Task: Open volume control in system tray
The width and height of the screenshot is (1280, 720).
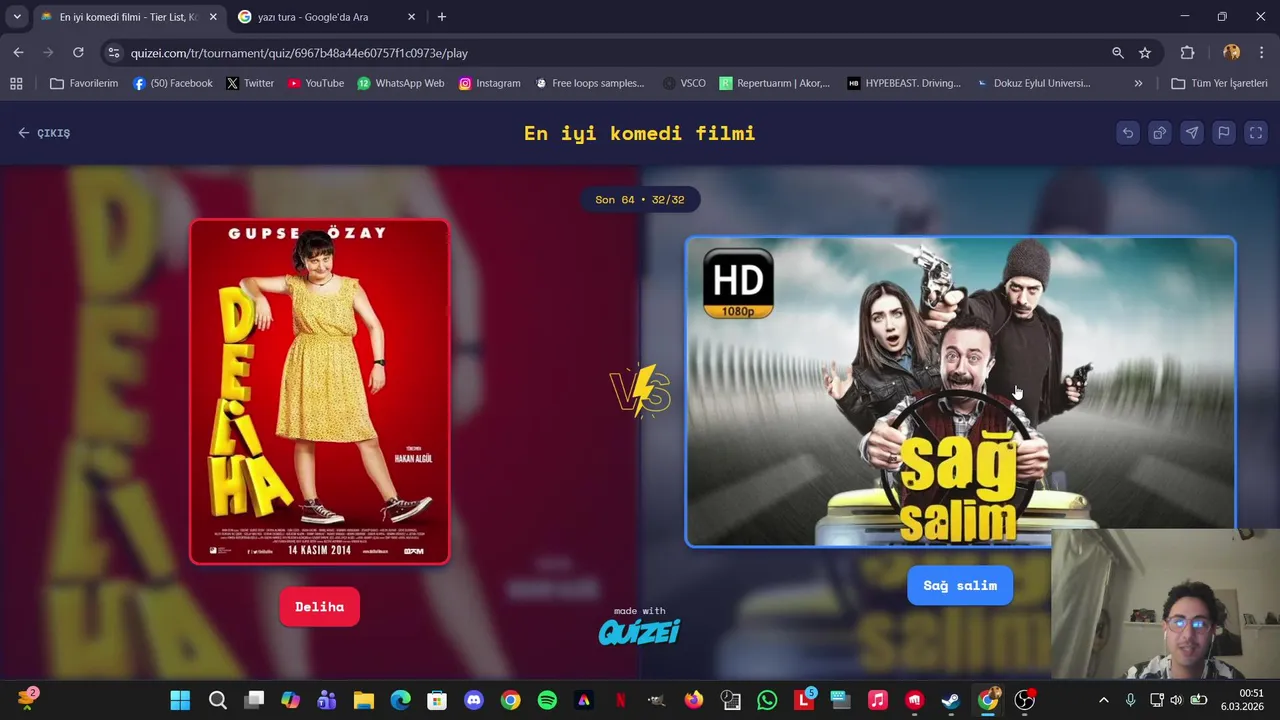Action: [1176, 700]
